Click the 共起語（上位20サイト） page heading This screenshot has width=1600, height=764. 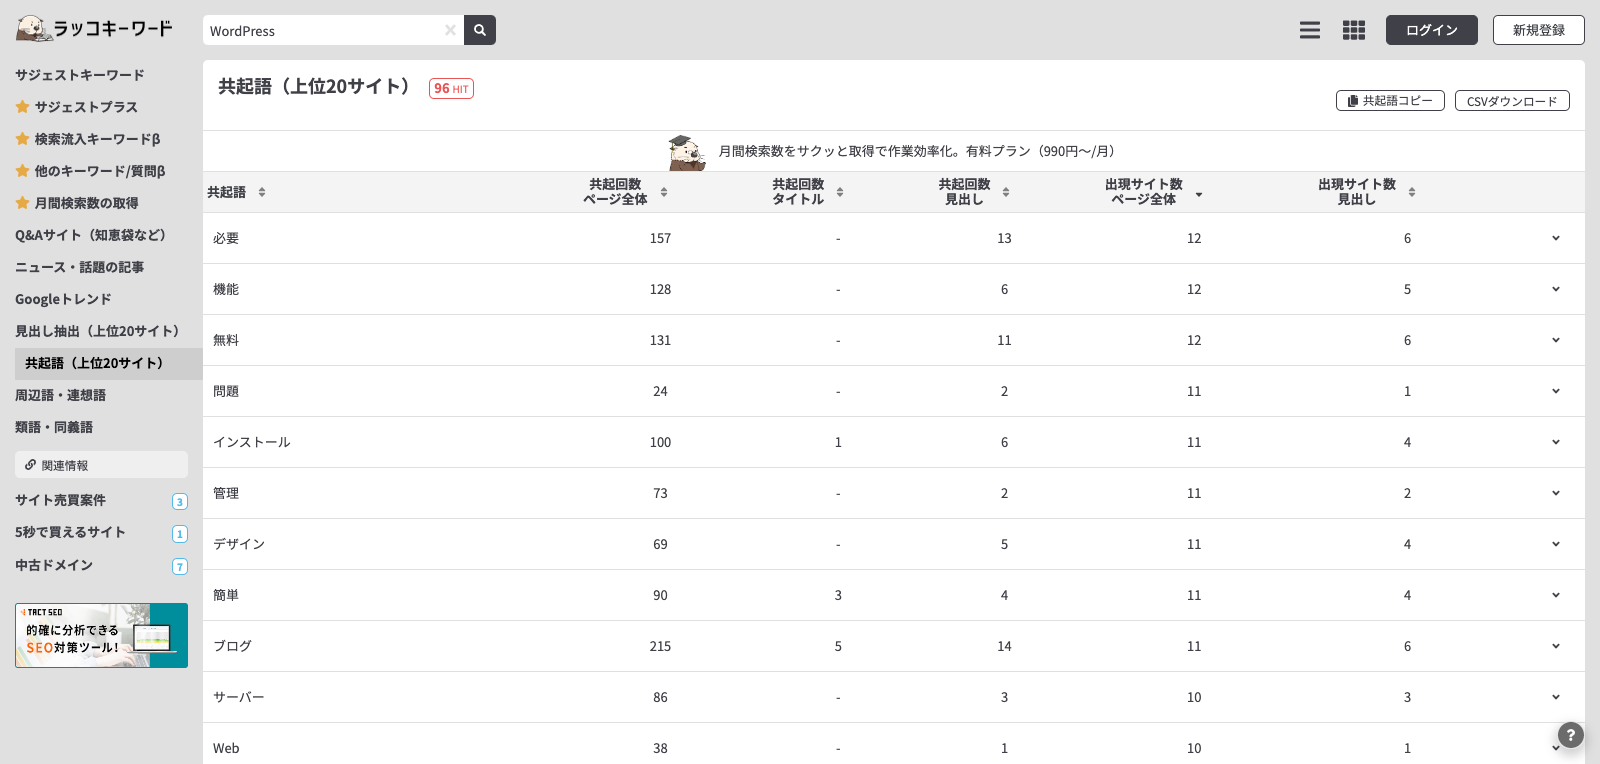(314, 87)
